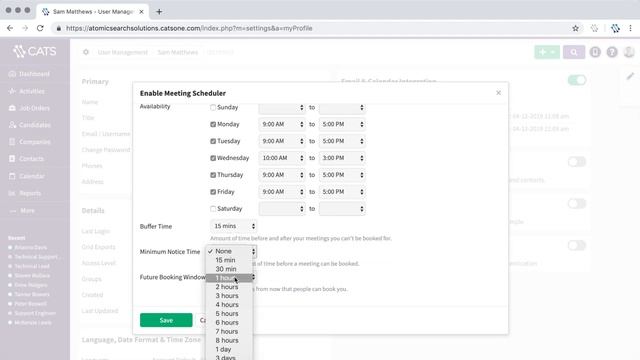The height and width of the screenshot is (360, 640).
Task: Select 1 day in the notice time list
Action: (x=229, y=349)
